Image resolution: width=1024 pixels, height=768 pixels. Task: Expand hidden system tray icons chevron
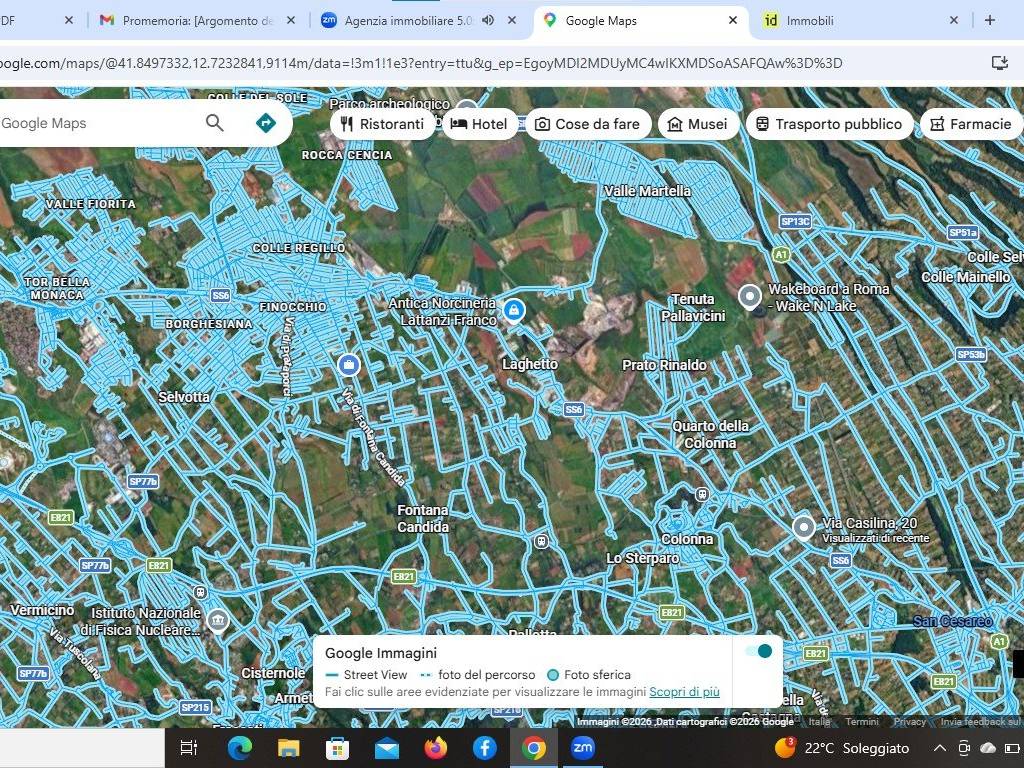pyautogui.click(x=939, y=748)
